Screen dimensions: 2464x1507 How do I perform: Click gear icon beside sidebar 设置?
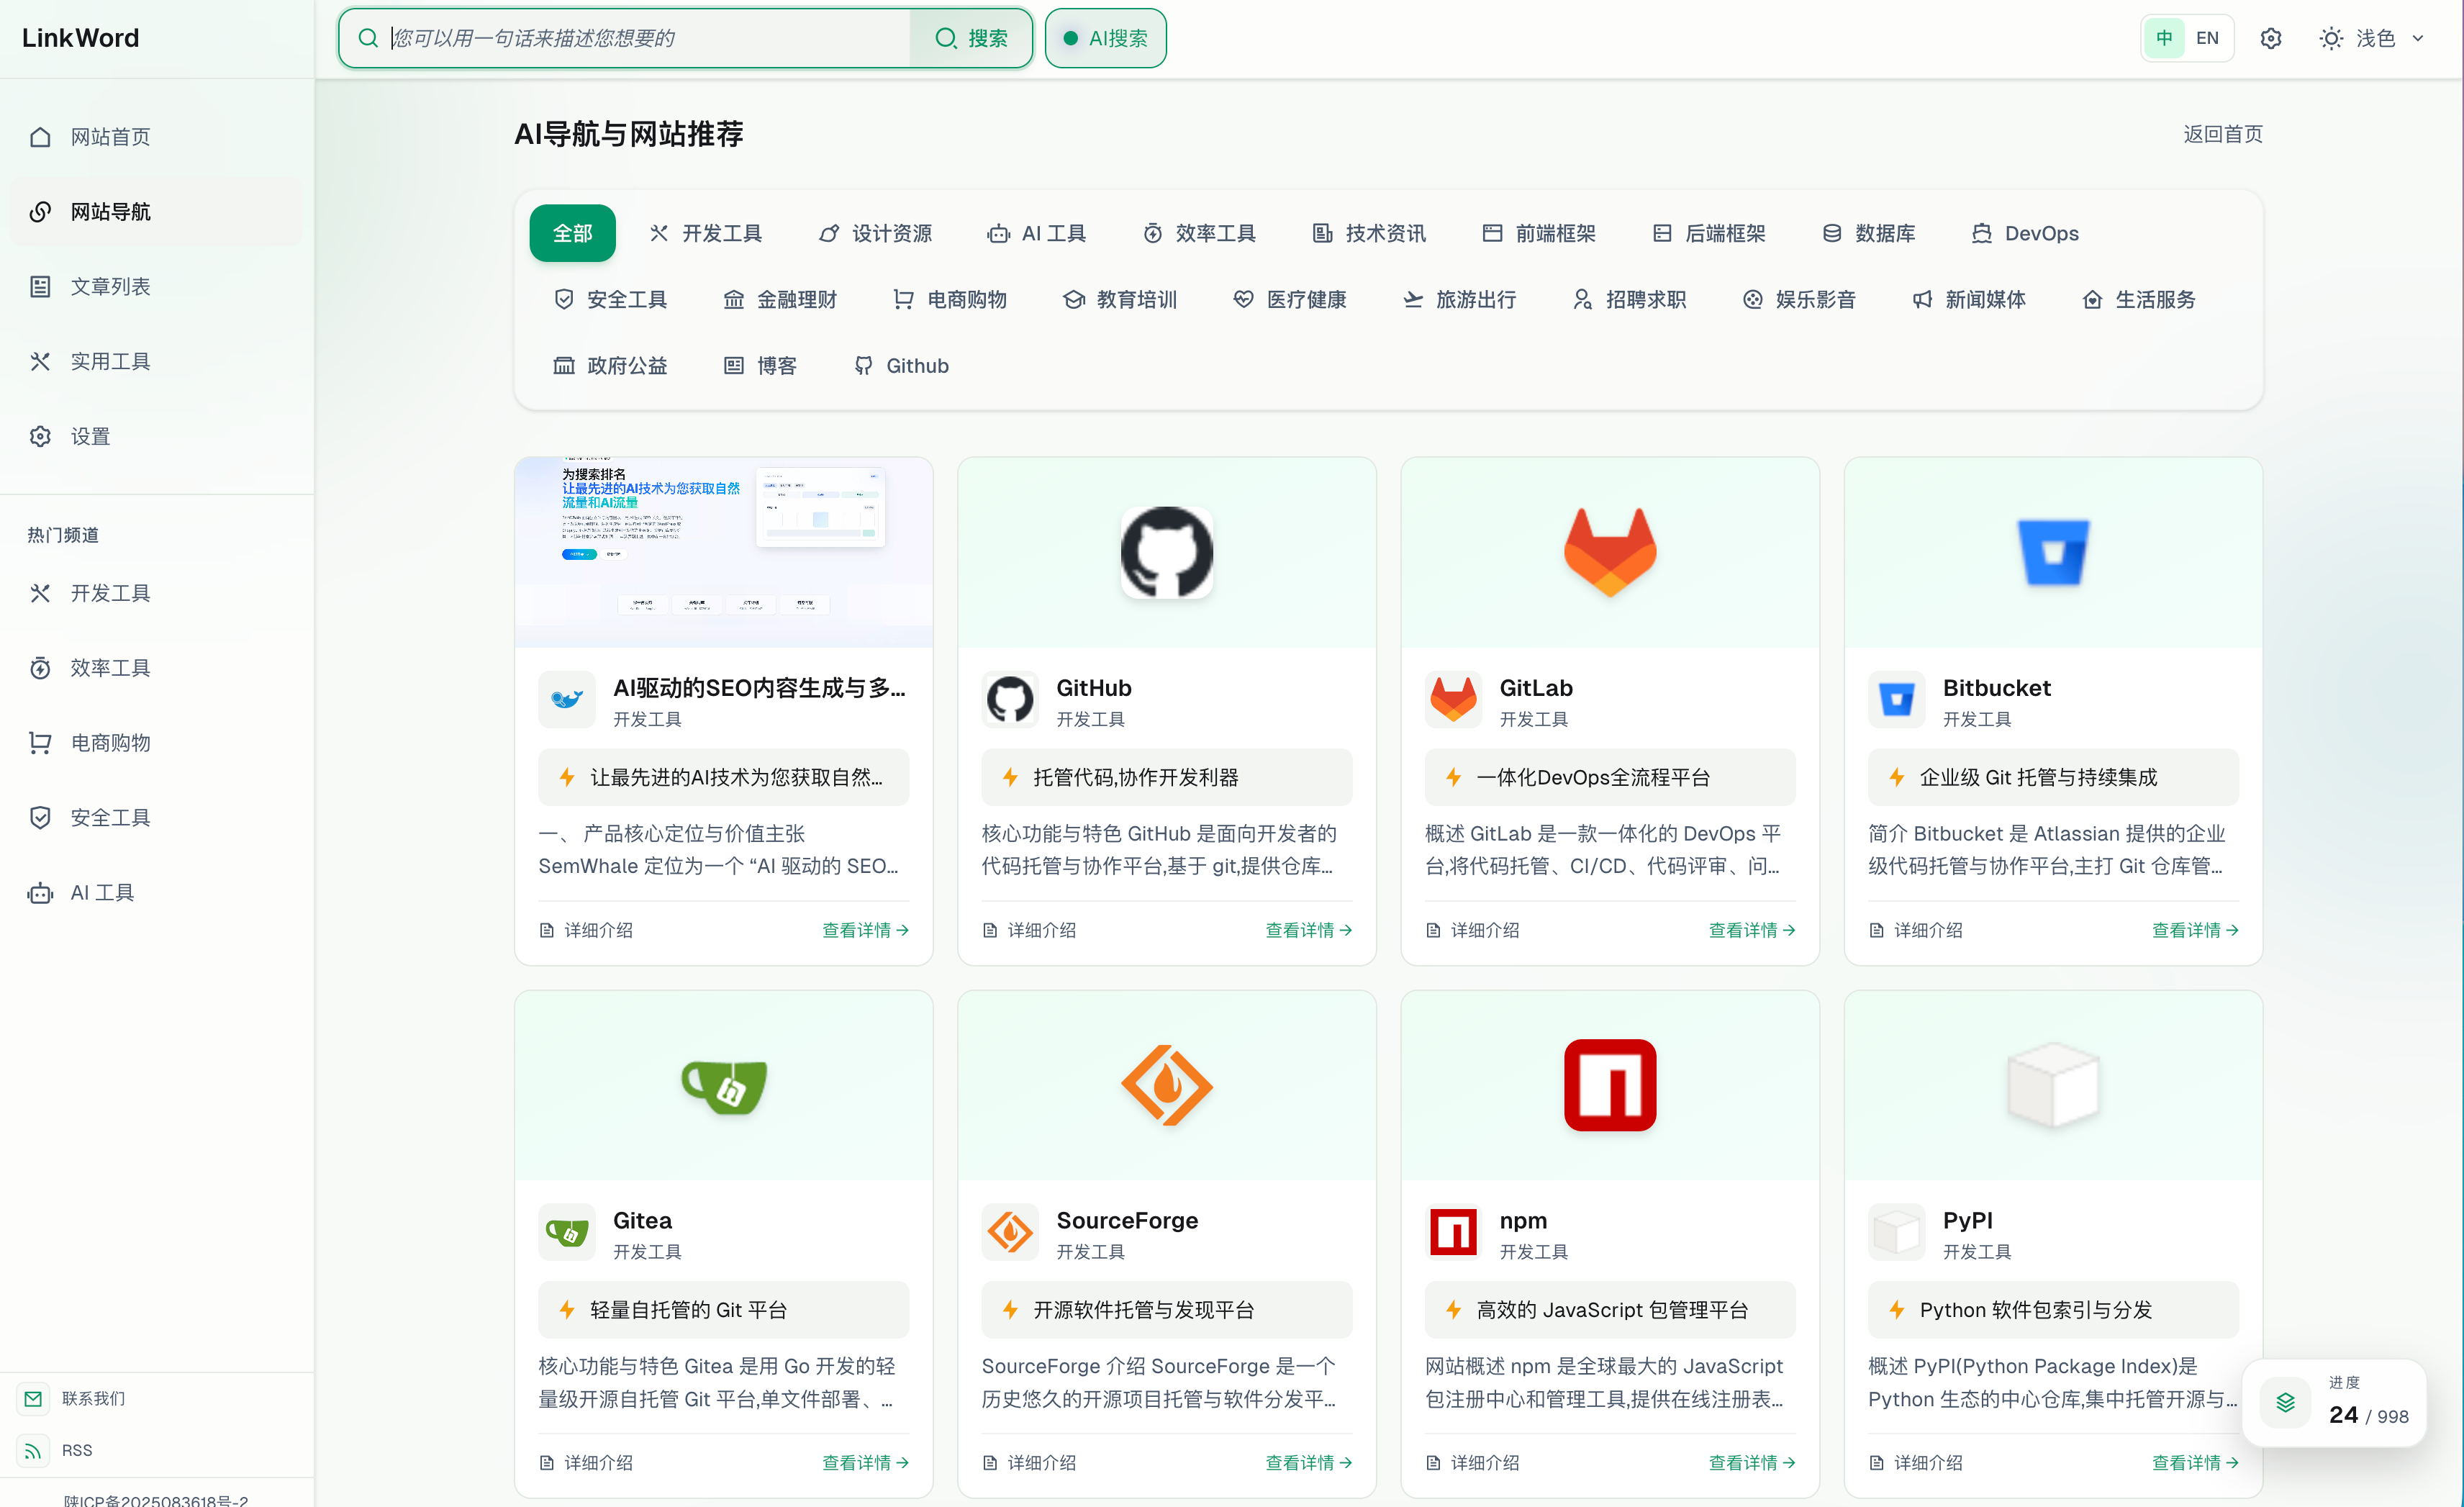40,437
